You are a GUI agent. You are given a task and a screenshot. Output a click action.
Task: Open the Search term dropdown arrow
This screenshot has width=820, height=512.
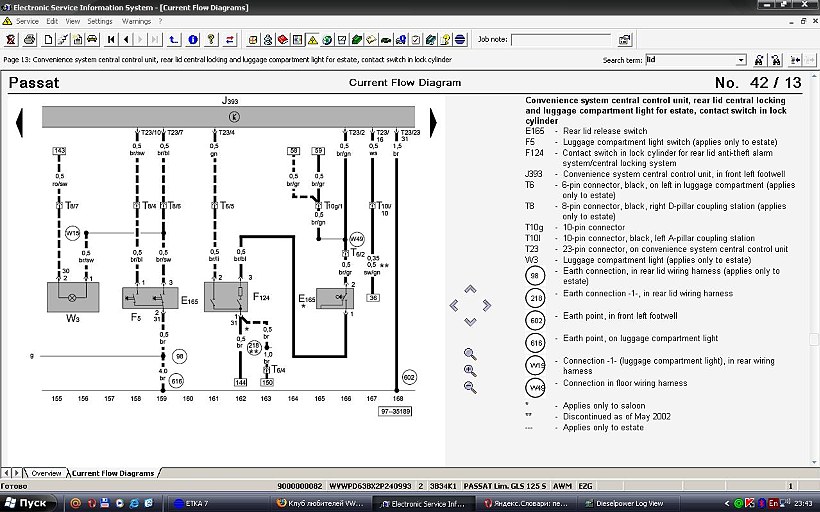coord(741,60)
